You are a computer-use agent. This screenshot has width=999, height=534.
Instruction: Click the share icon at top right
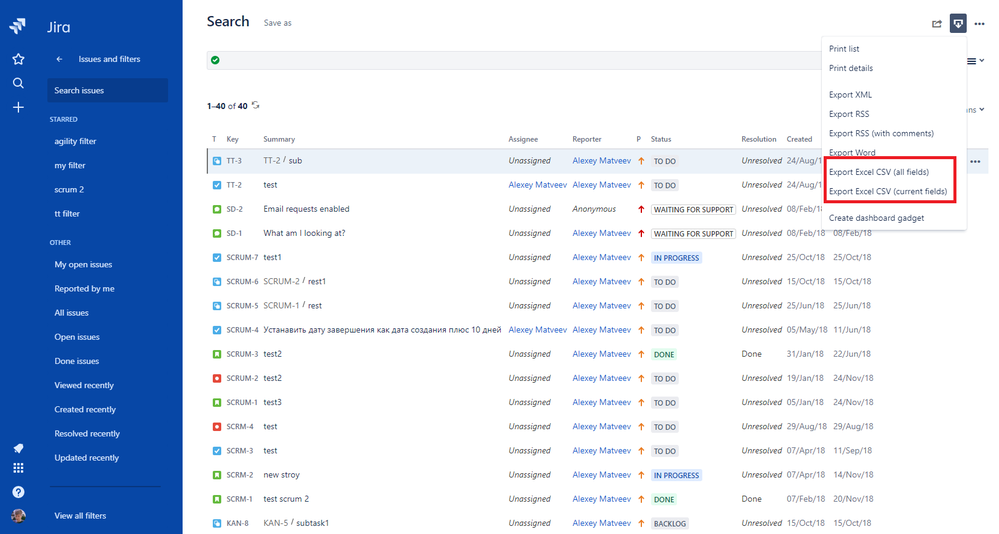tap(937, 23)
